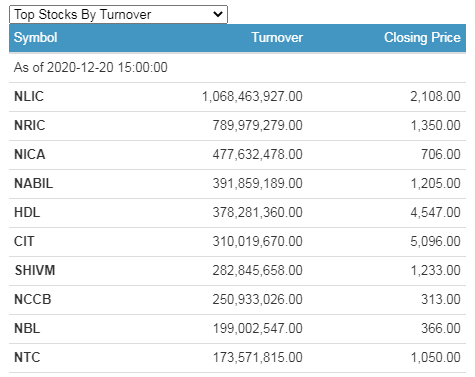Click closing price 5,096.00
475x377 pixels.
(x=435, y=241)
